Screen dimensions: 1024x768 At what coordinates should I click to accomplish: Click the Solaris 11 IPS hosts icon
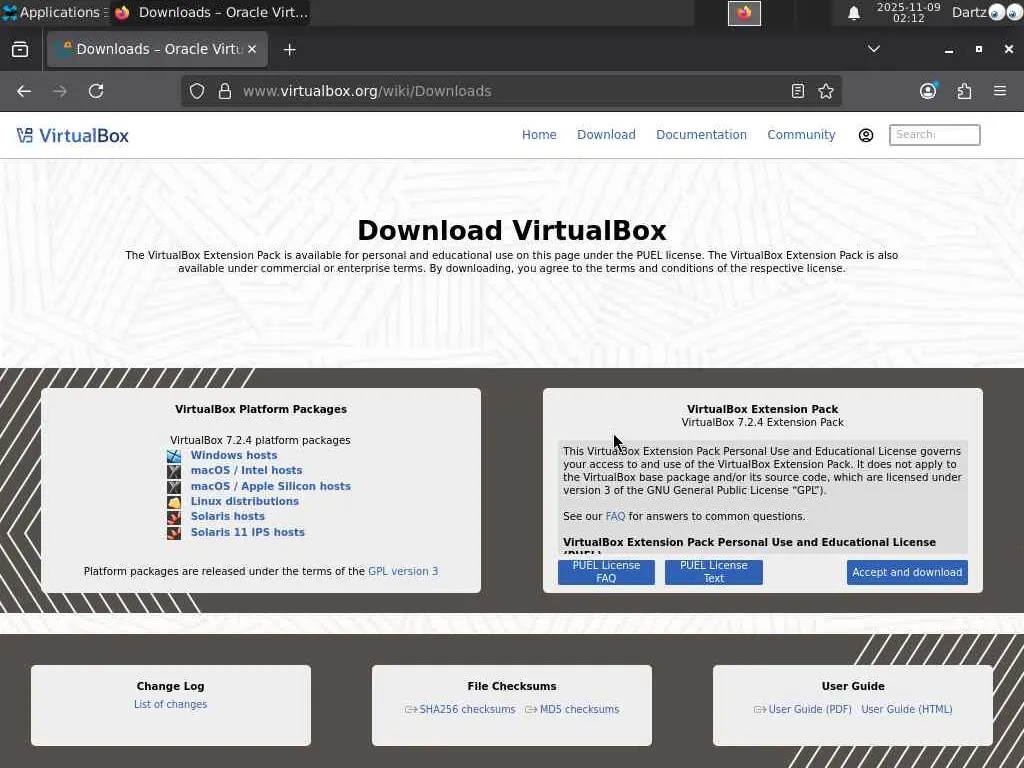tap(174, 532)
